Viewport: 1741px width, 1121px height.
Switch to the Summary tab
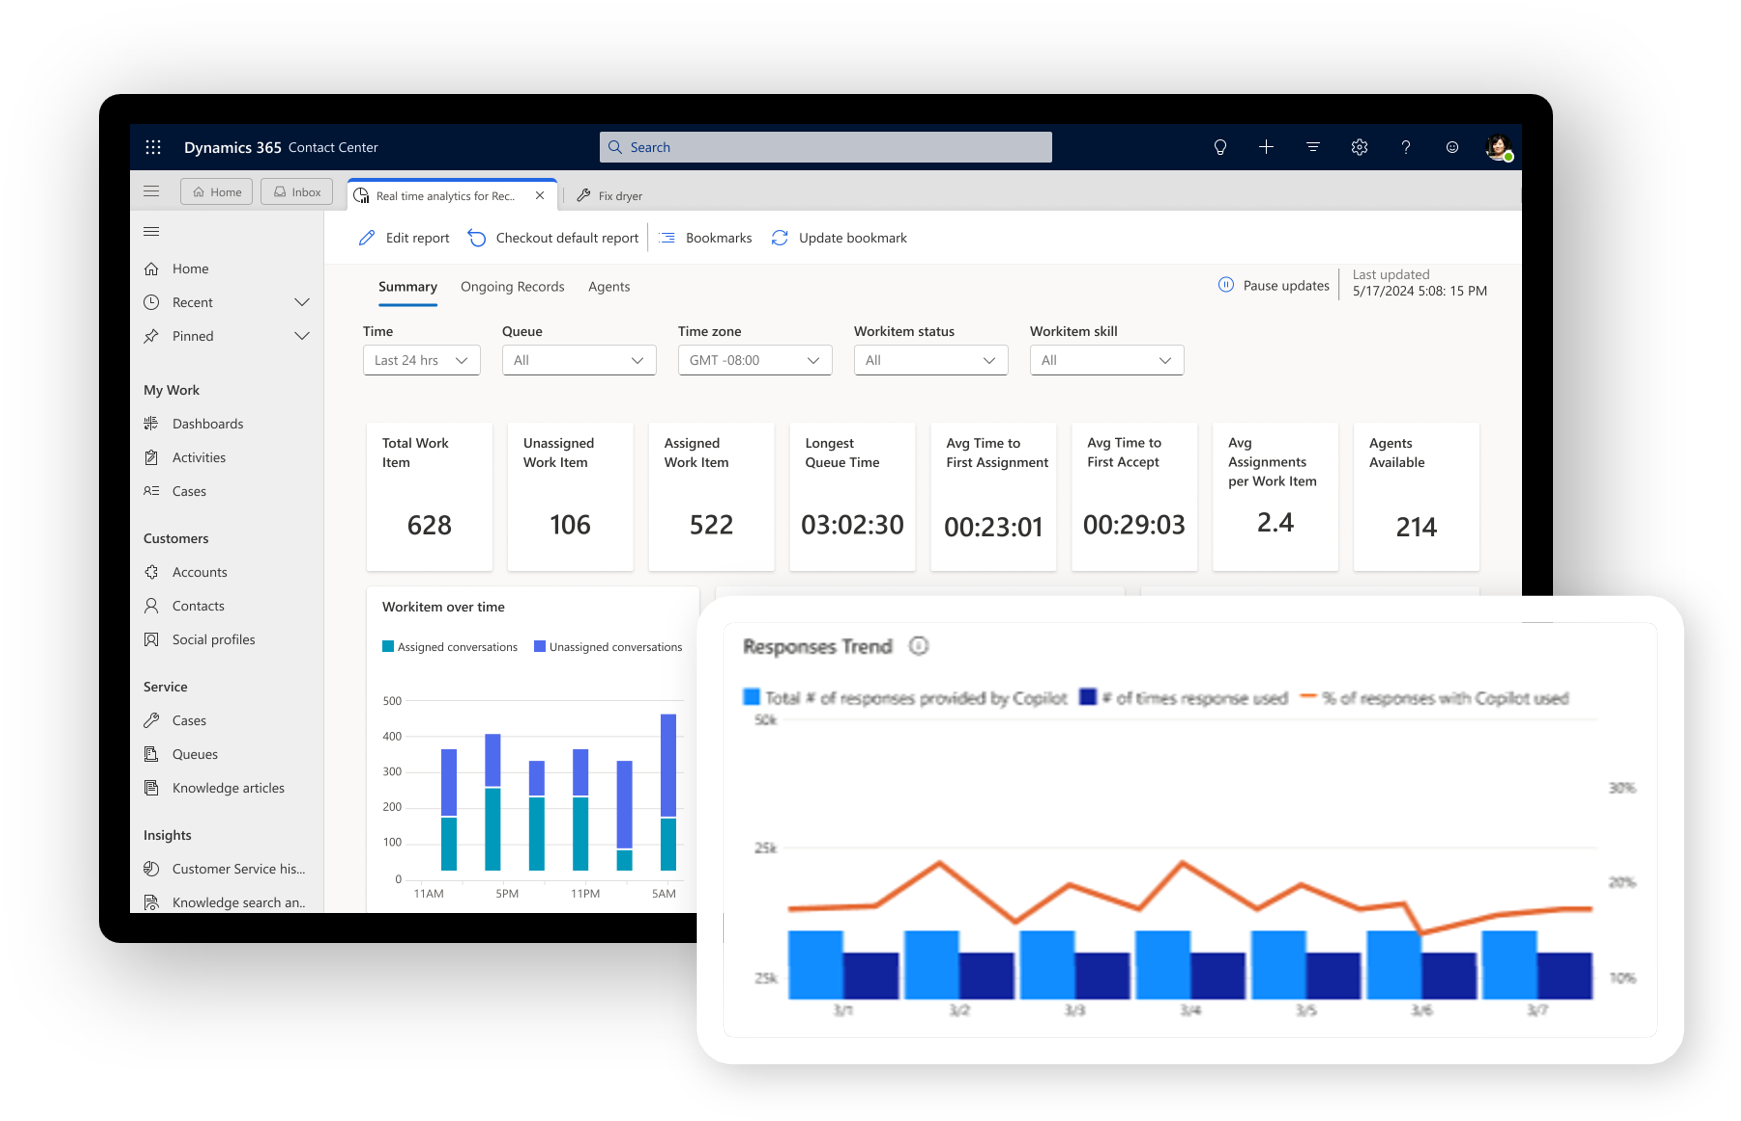(408, 286)
